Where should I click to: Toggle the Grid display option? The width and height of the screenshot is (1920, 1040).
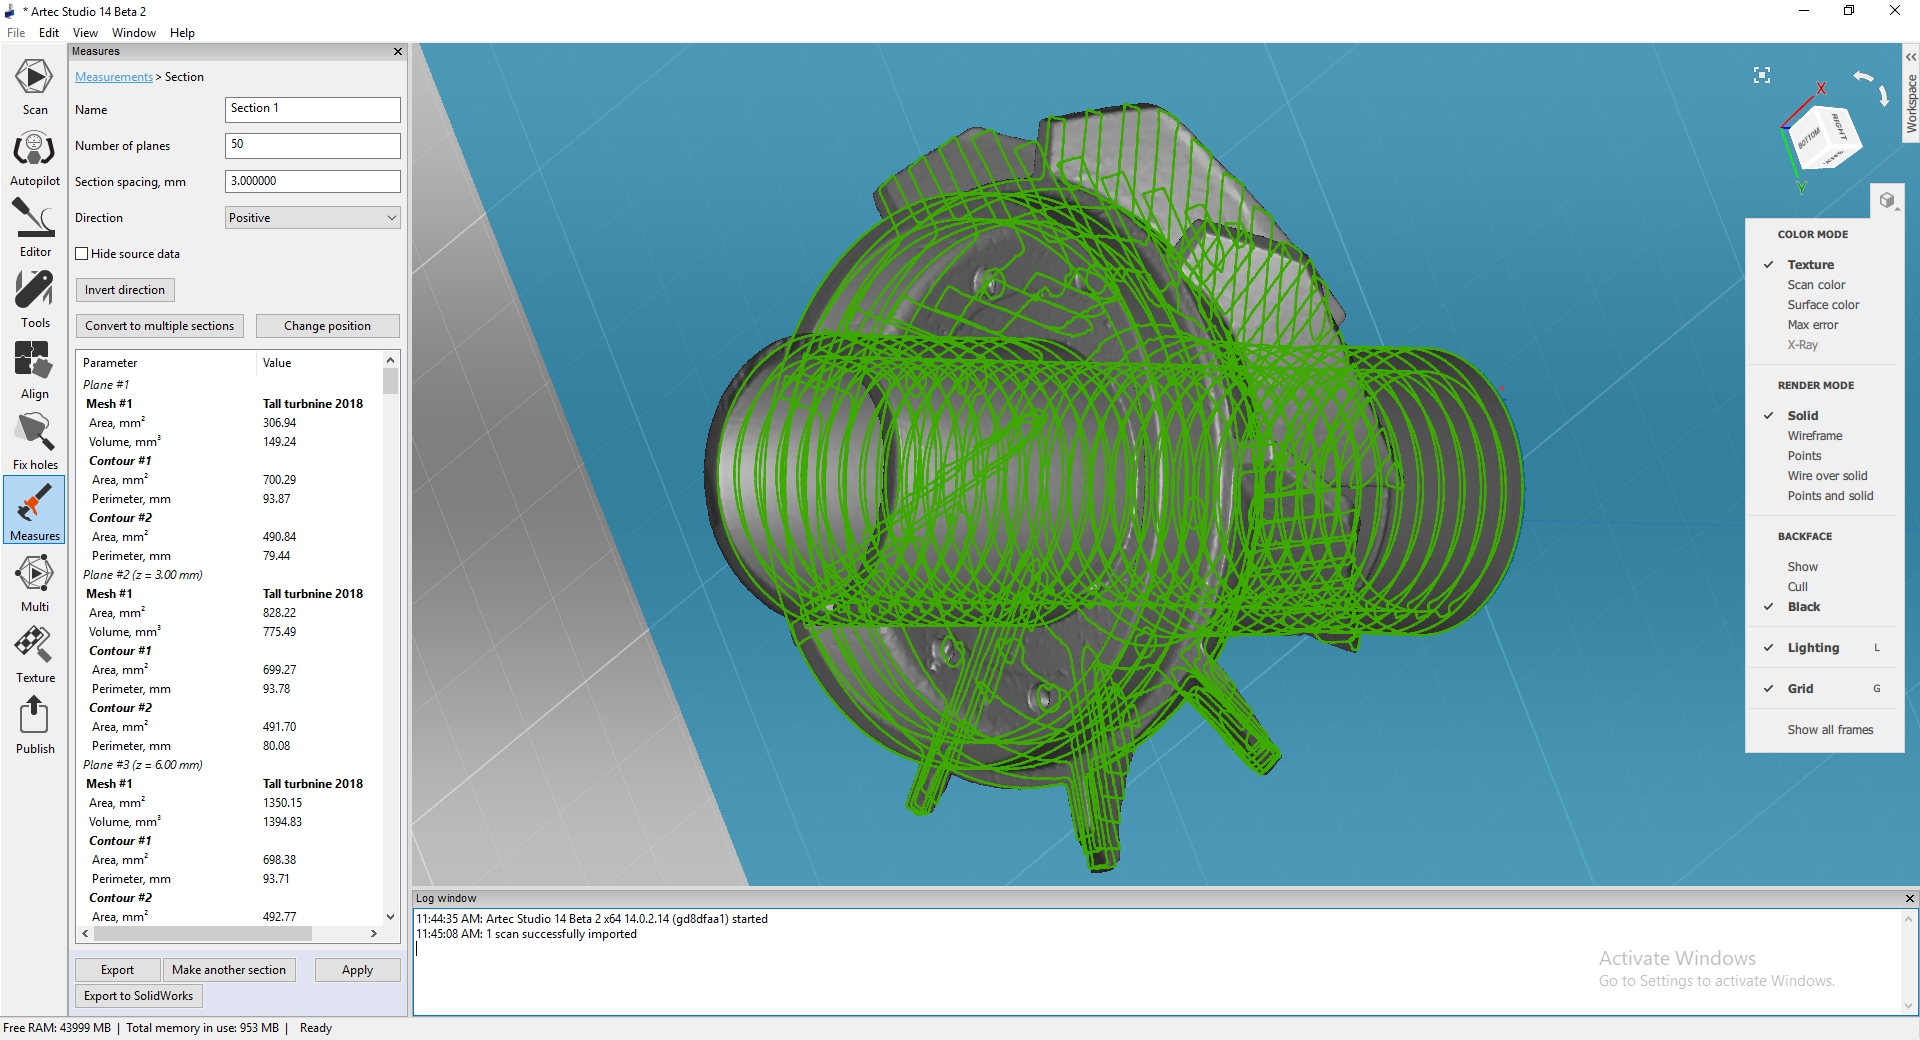click(x=1800, y=689)
